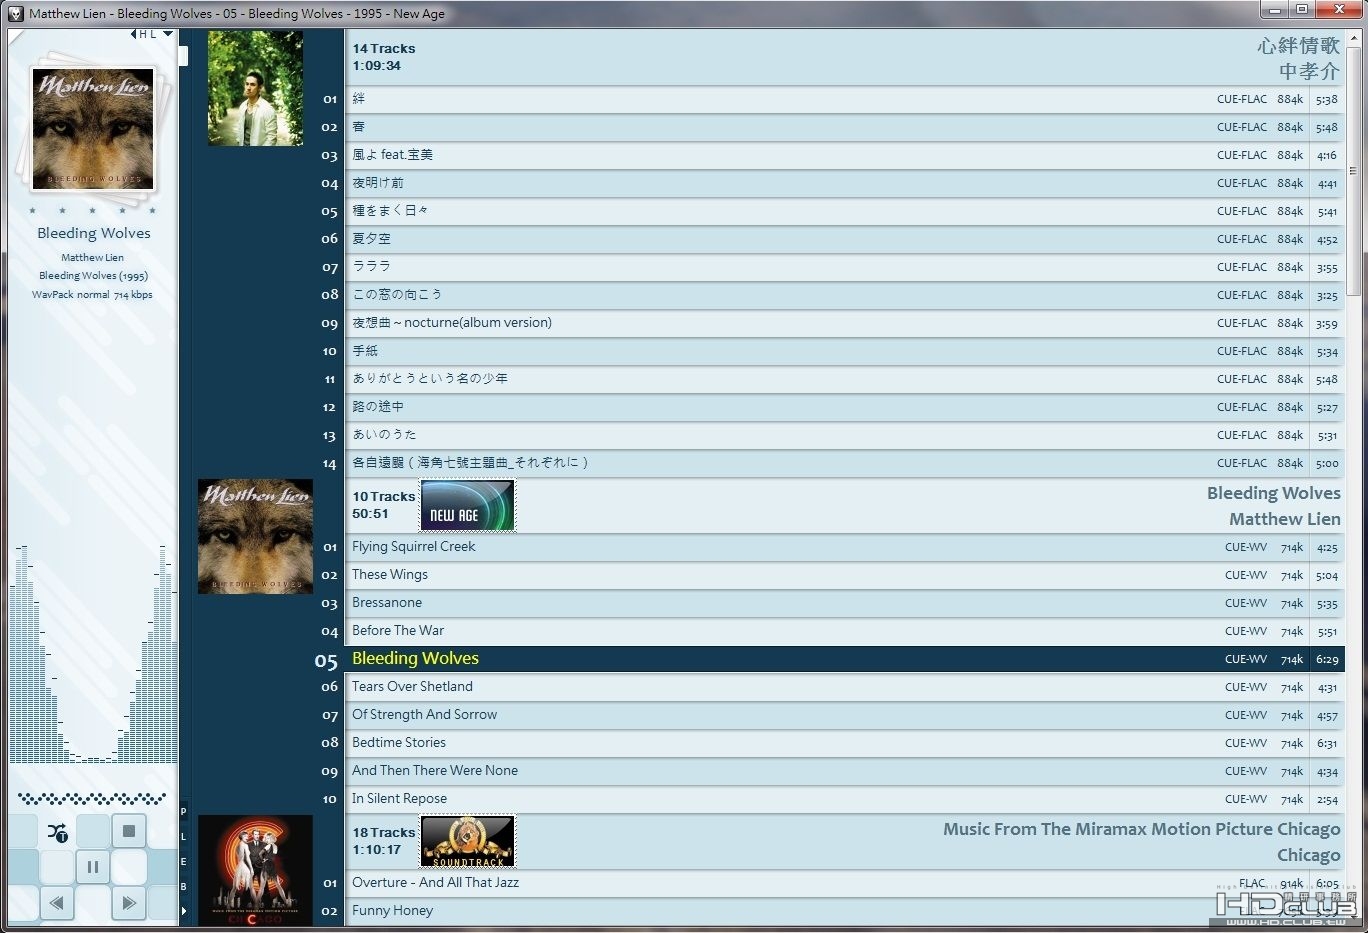The height and width of the screenshot is (933, 1368).
Task: Click the playing track 'Bleeding Wolves' row
Action: [x=844, y=659]
